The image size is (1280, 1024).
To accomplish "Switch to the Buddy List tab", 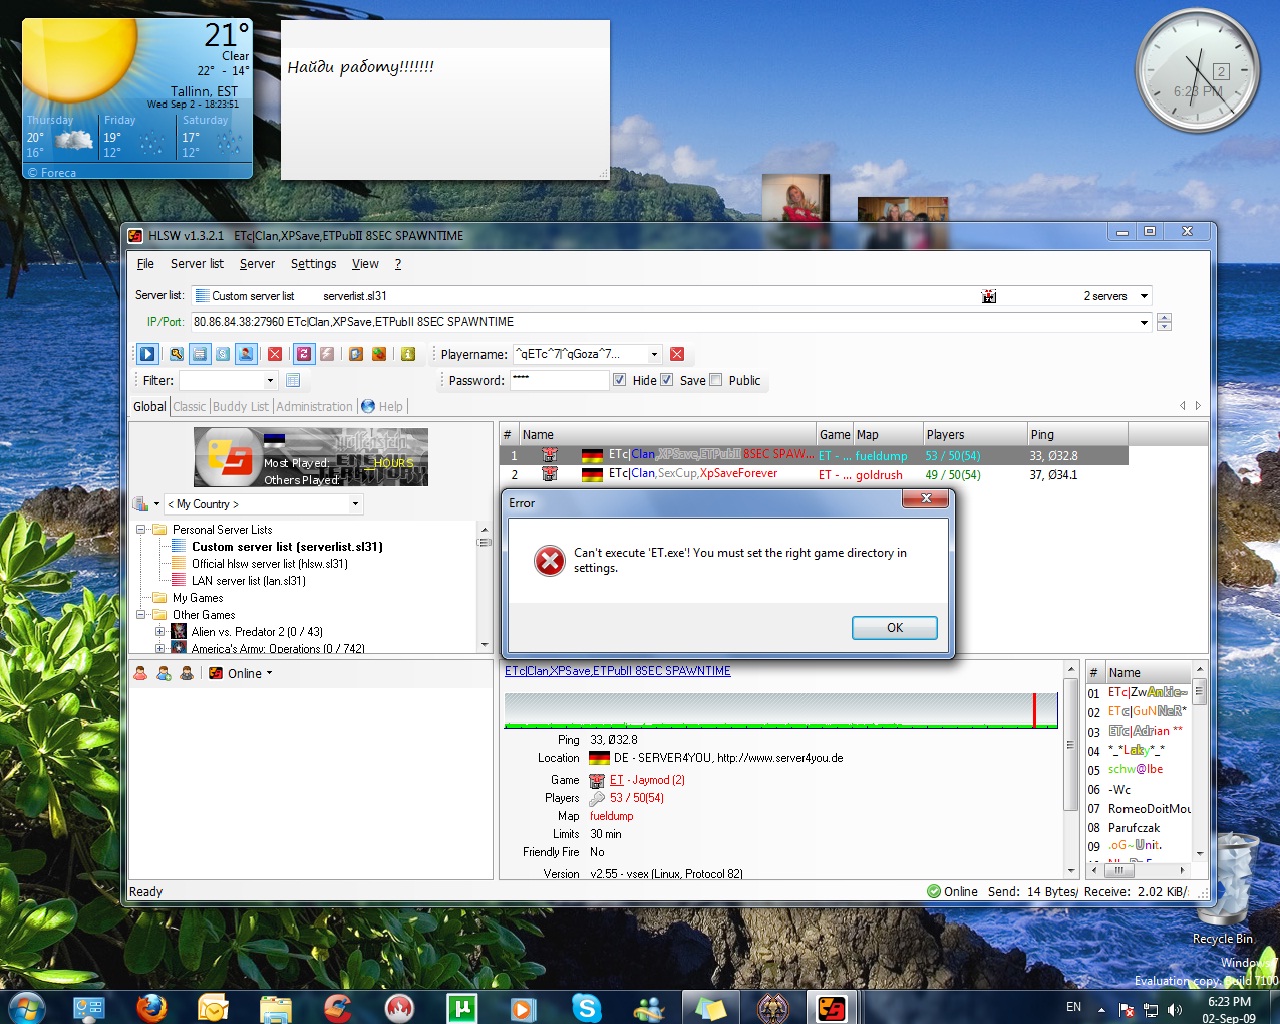I will 240,407.
